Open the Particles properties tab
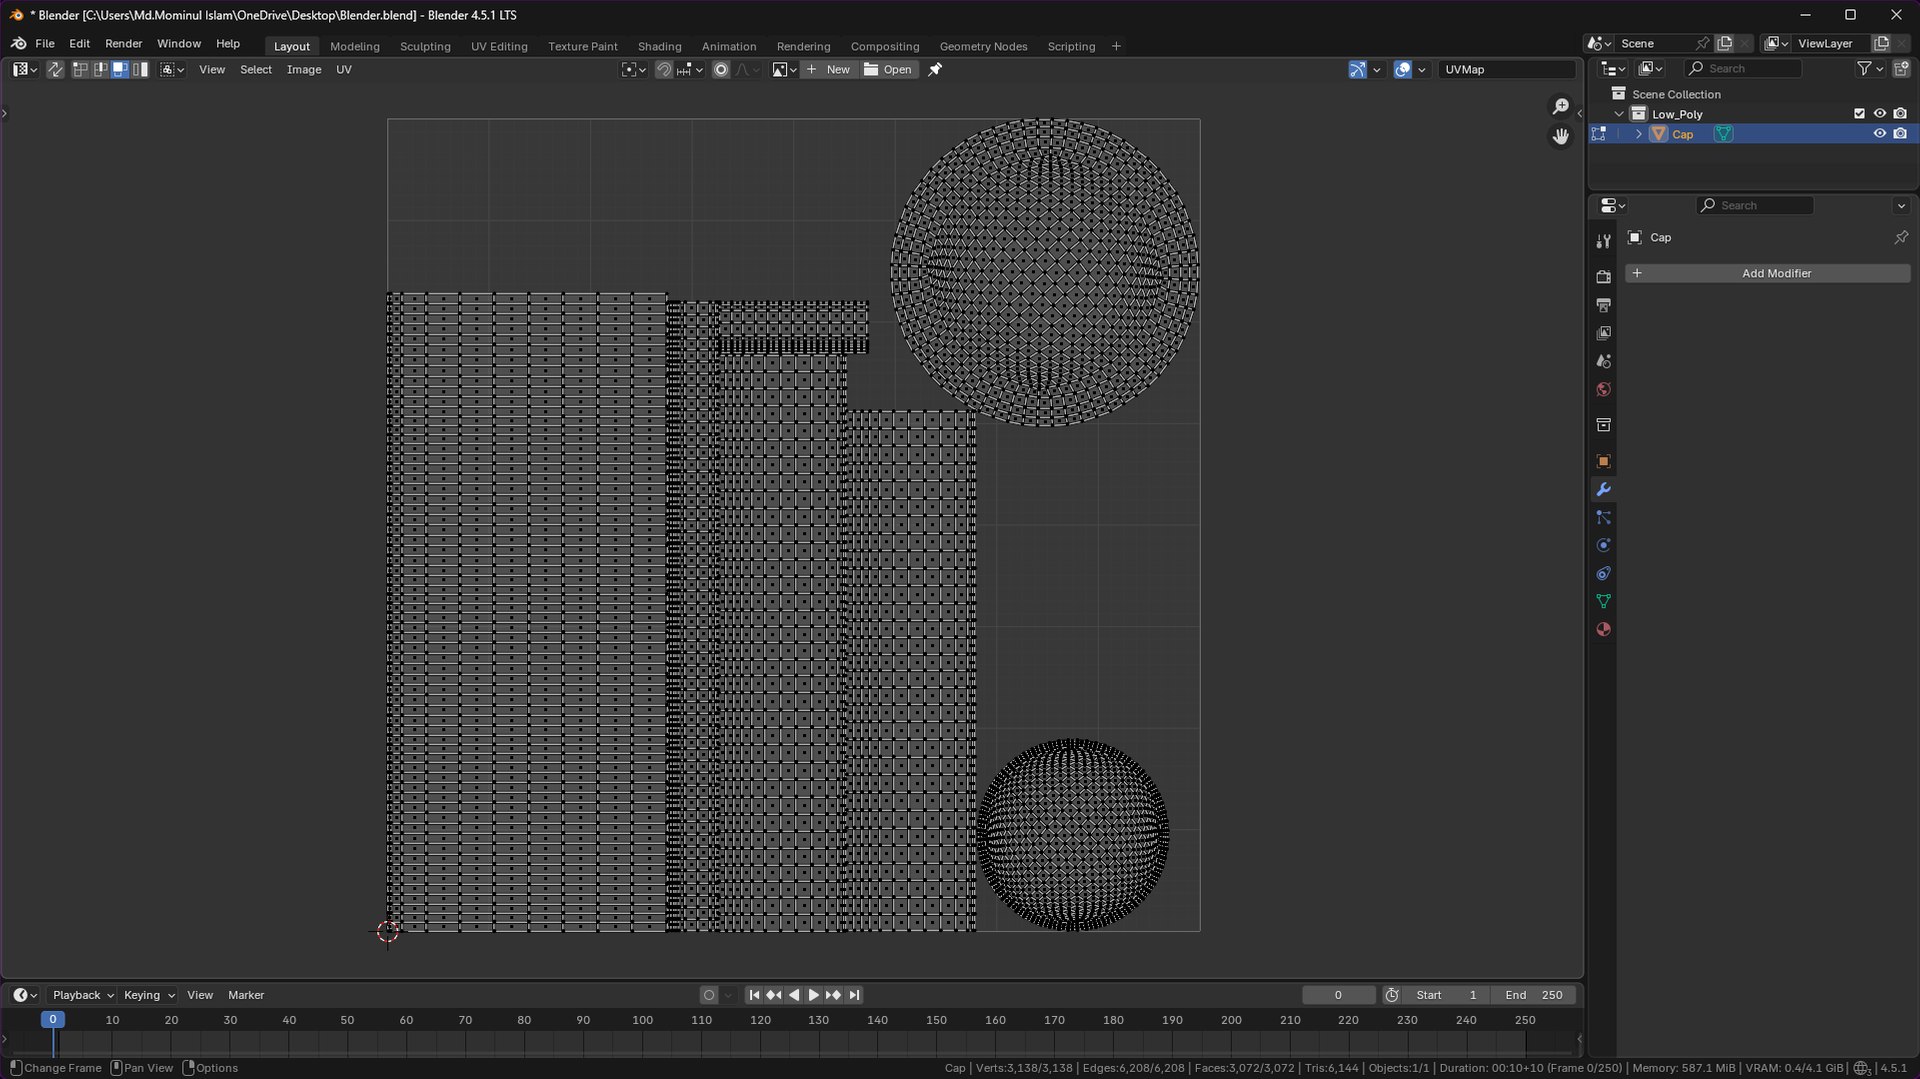 [x=1603, y=517]
